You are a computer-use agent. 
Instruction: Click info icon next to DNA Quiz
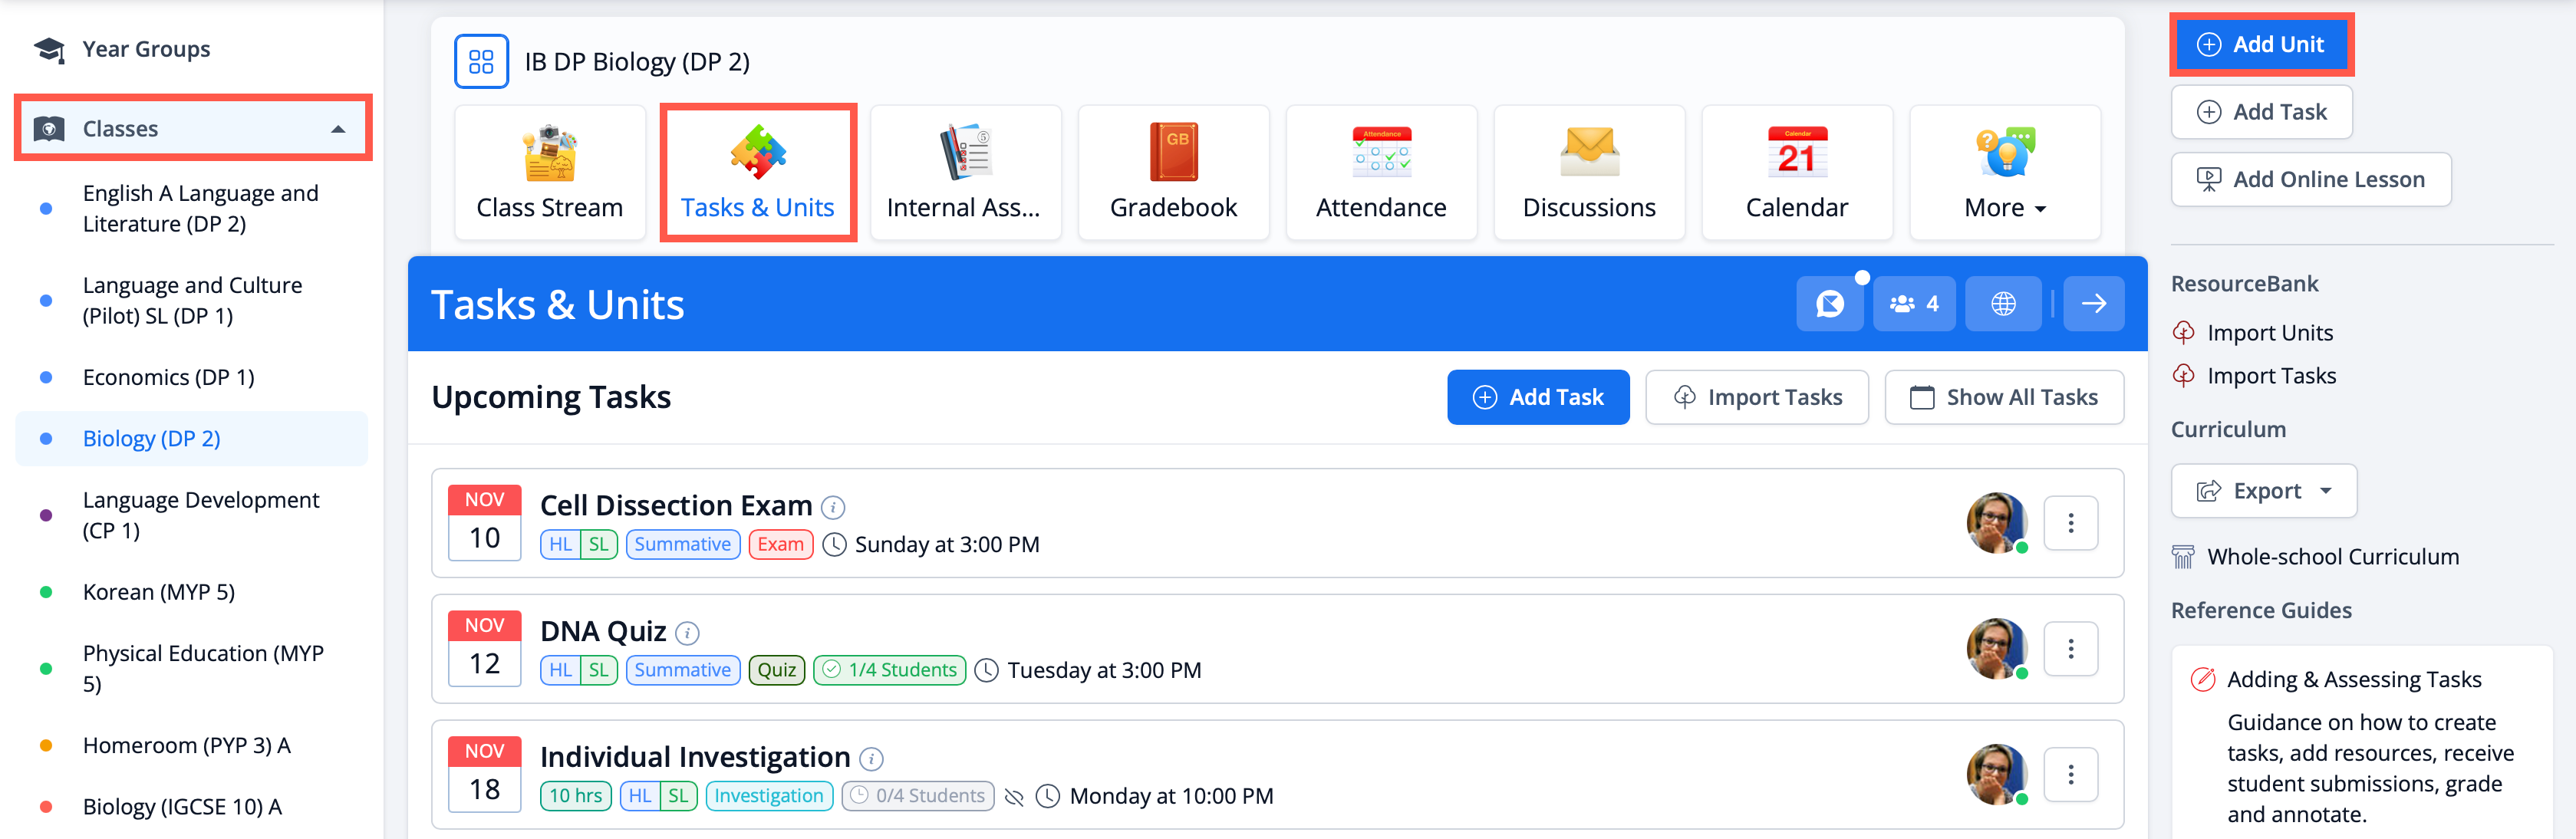[687, 633]
